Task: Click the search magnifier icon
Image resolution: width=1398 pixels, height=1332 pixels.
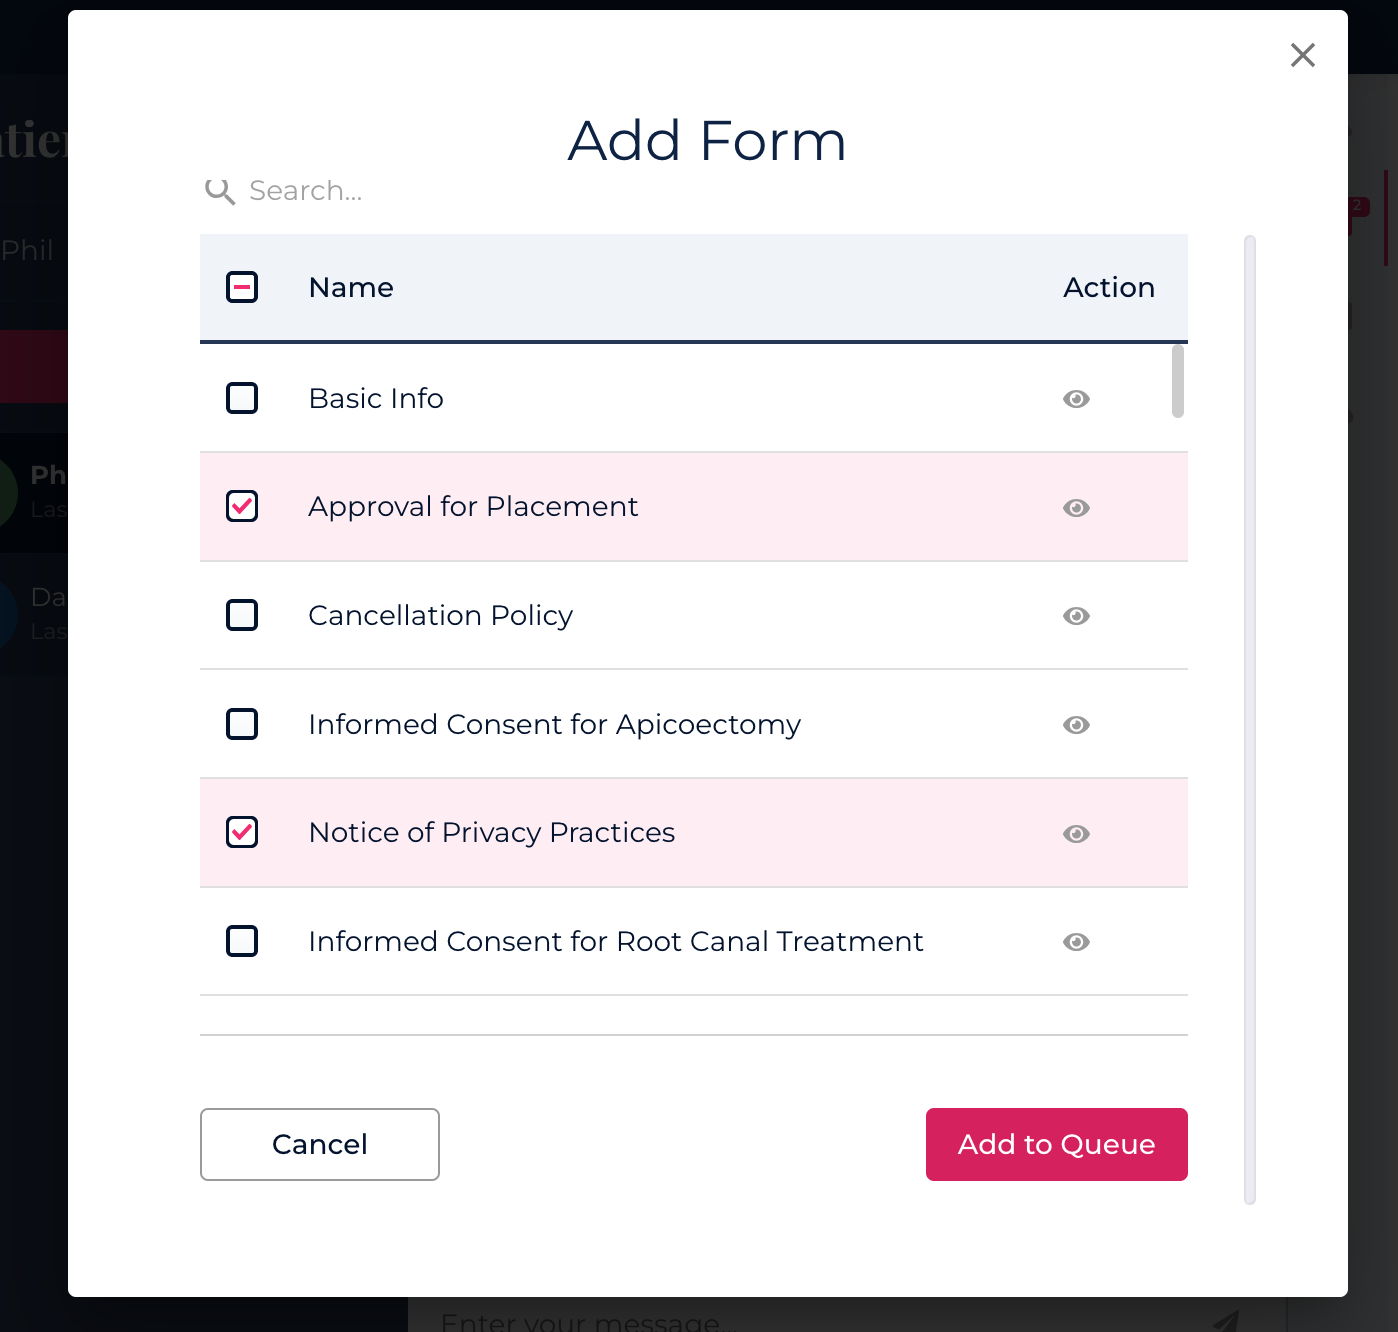Action: point(220,191)
